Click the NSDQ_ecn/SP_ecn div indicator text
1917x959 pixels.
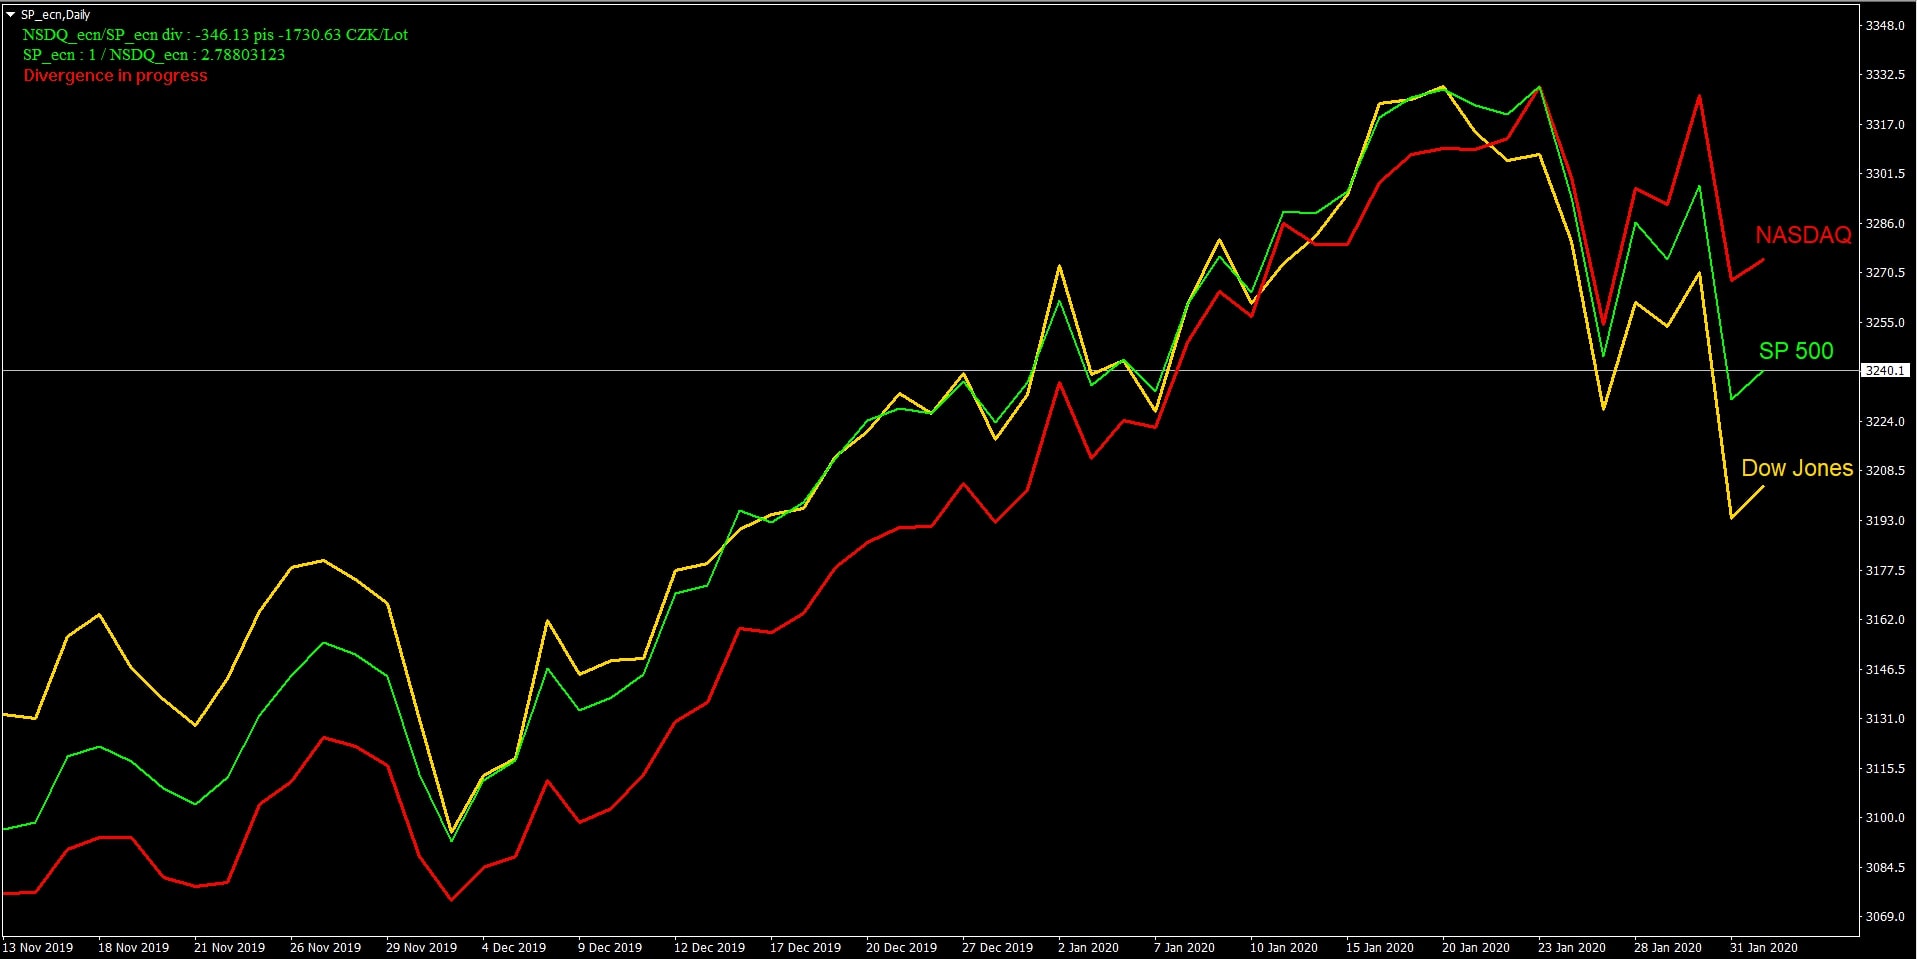215,35
